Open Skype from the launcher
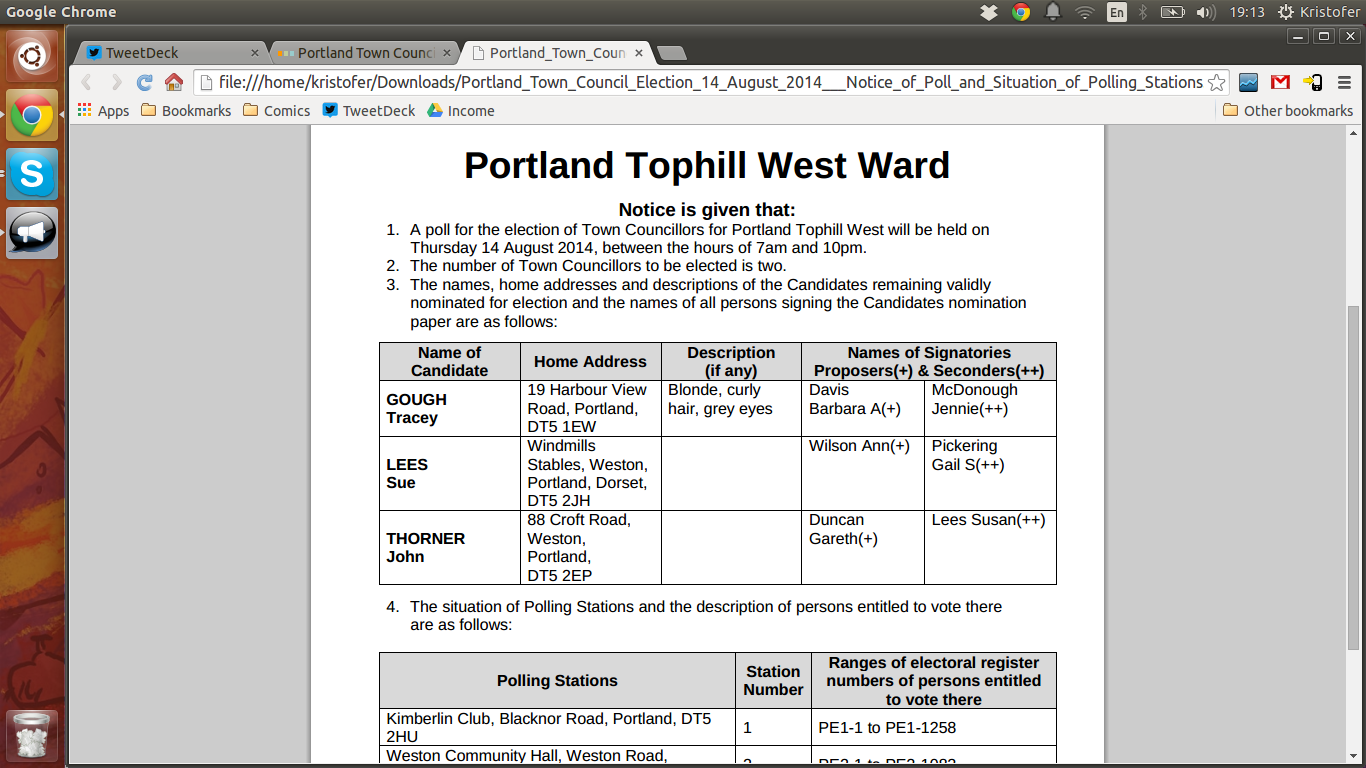Screen dimensions: 1366x768 [32, 175]
